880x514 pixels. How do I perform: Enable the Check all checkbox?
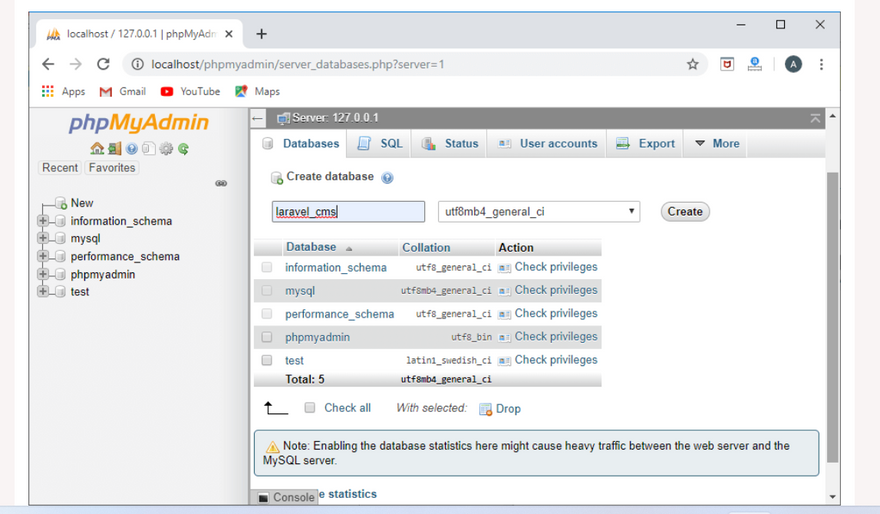pos(310,408)
